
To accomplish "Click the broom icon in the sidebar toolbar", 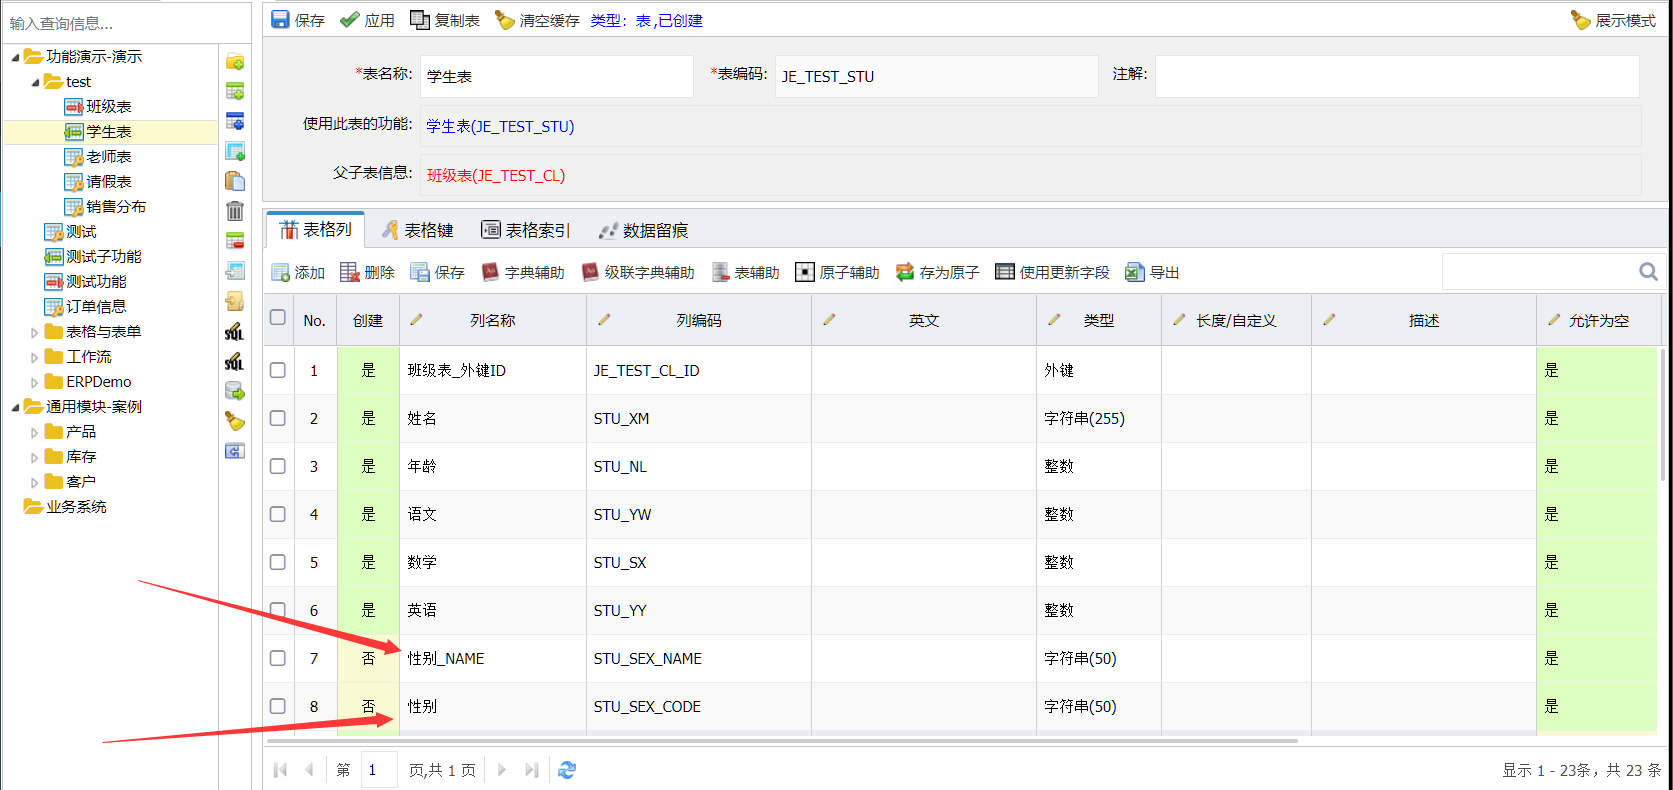I will click(235, 421).
